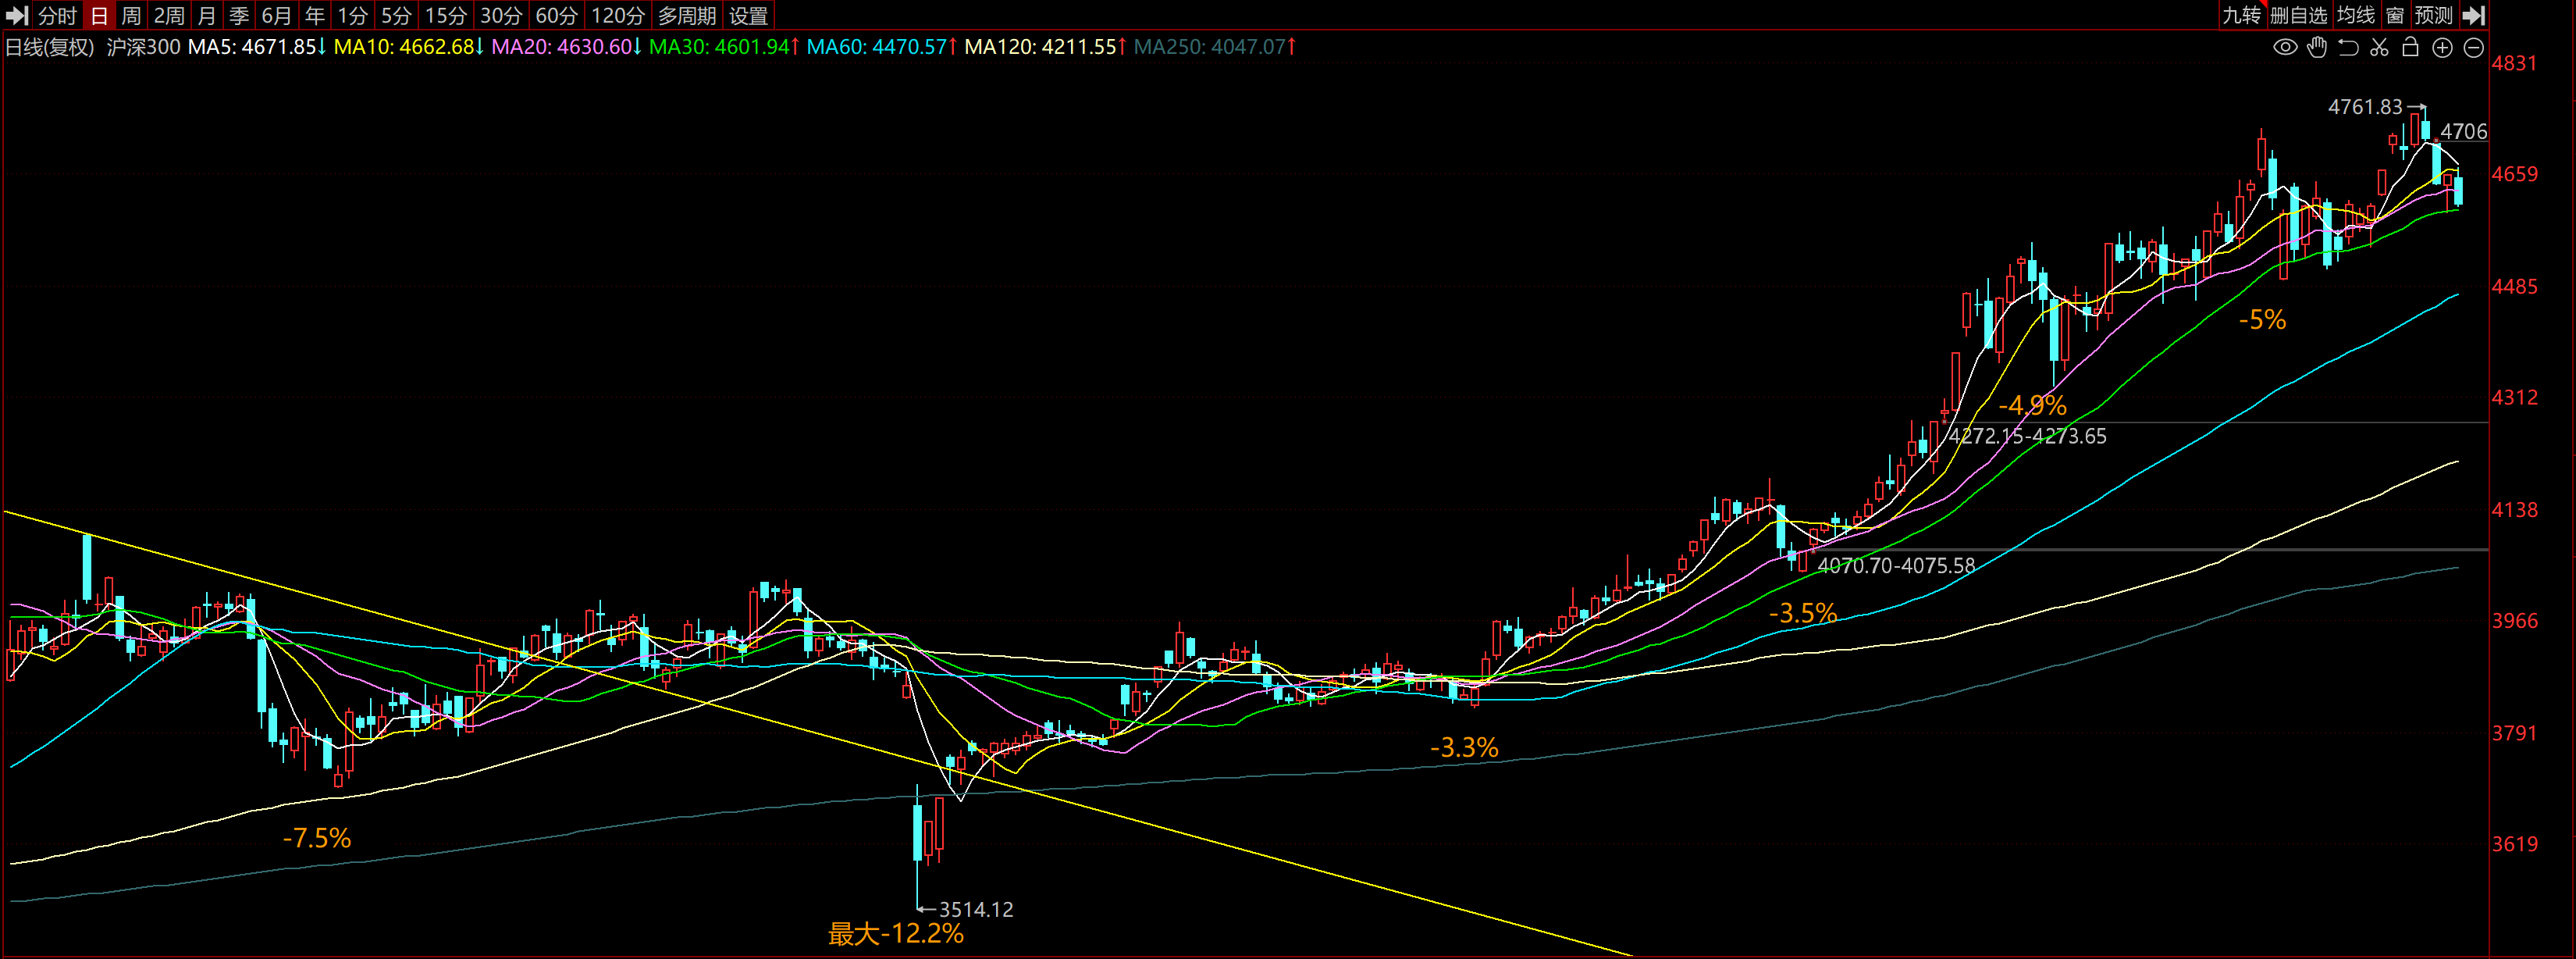Open the 设置 settings menu
This screenshot has height=959, width=2576.
[748, 15]
